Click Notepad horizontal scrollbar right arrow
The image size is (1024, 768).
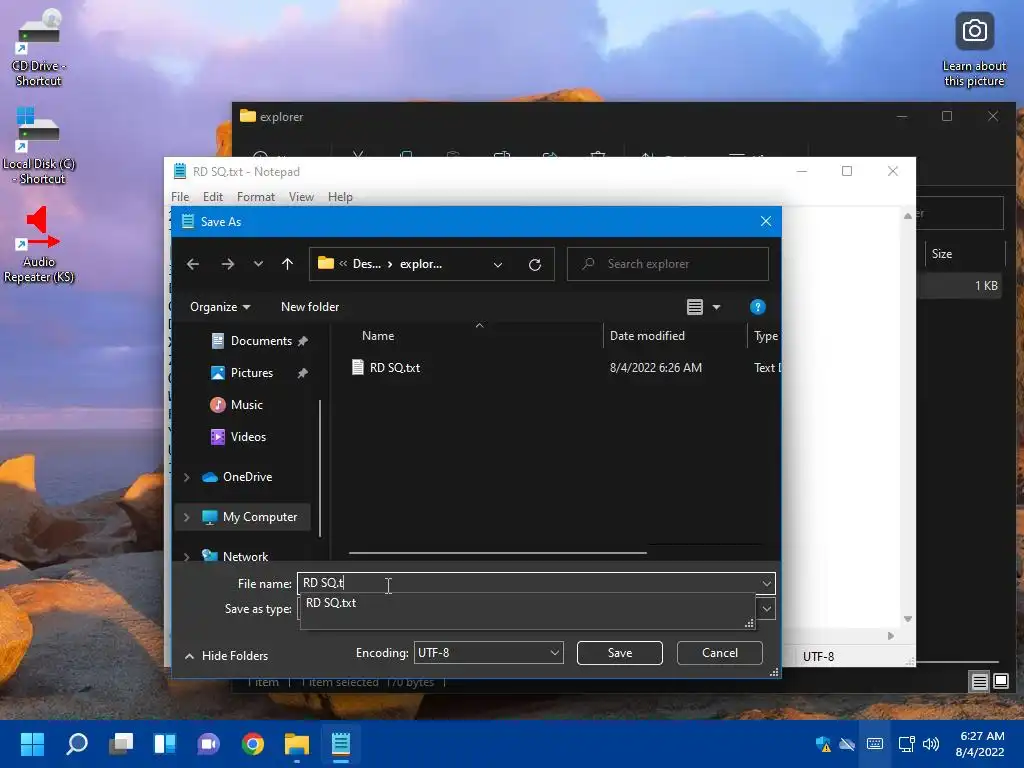(891, 635)
